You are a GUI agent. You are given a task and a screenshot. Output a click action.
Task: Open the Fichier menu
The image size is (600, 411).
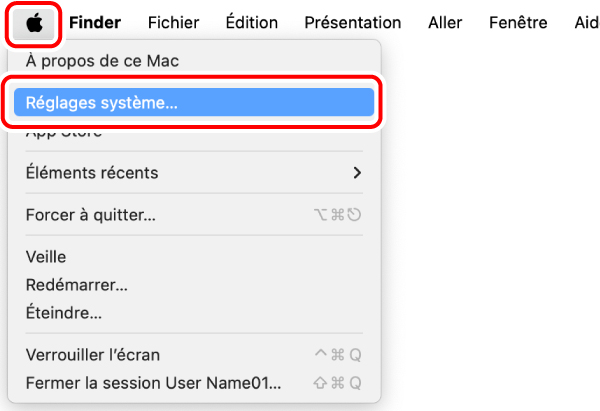click(173, 22)
